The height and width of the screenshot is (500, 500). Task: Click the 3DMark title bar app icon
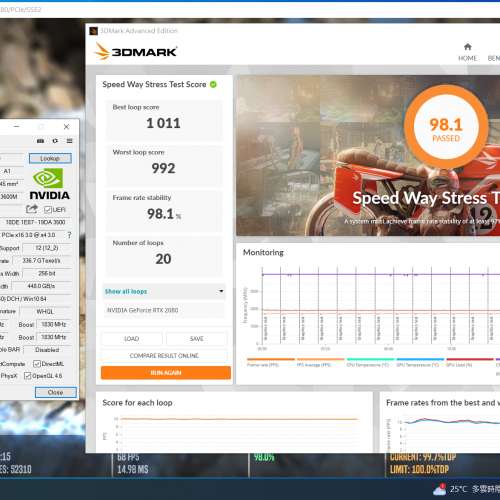click(93, 31)
